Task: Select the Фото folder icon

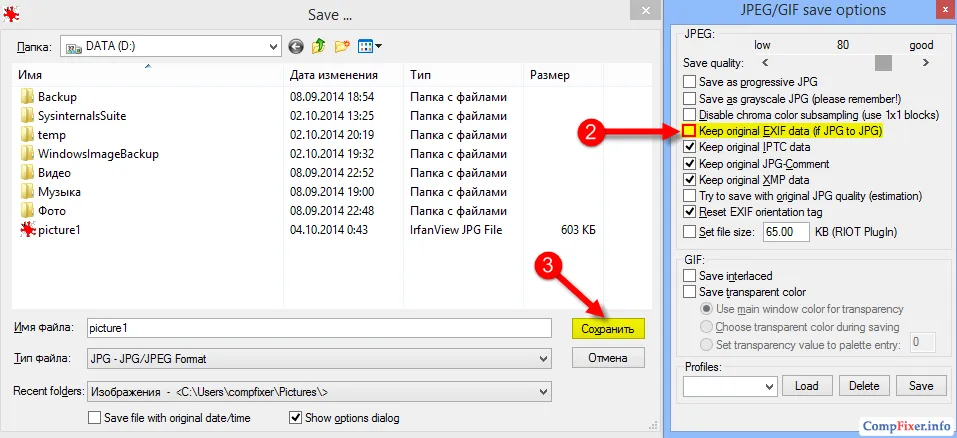Action: pyautogui.click(x=27, y=210)
